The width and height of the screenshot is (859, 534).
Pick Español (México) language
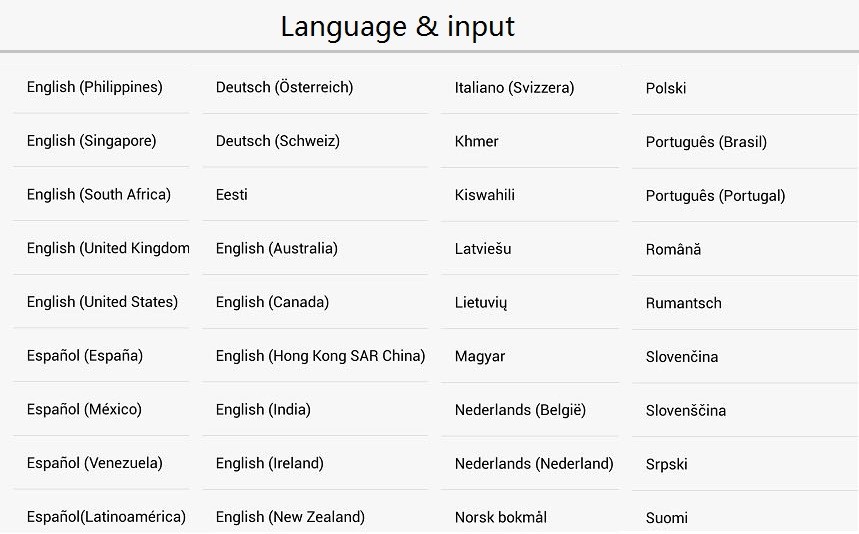point(85,410)
